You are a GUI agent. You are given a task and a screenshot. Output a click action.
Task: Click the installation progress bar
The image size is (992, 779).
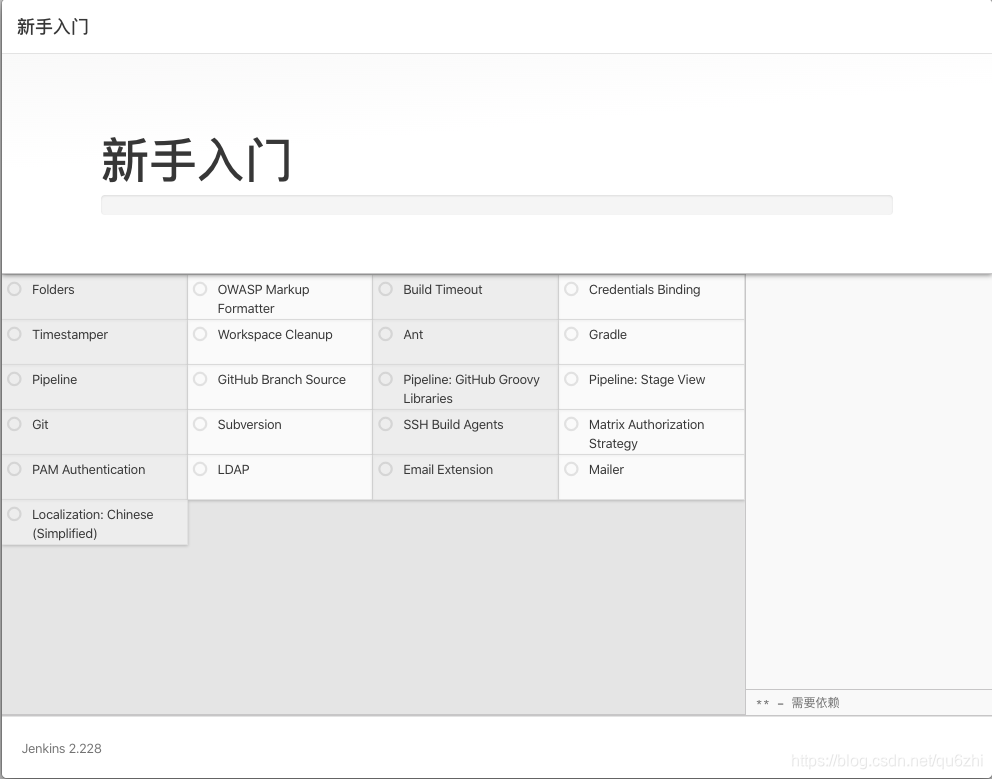[497, 205]
